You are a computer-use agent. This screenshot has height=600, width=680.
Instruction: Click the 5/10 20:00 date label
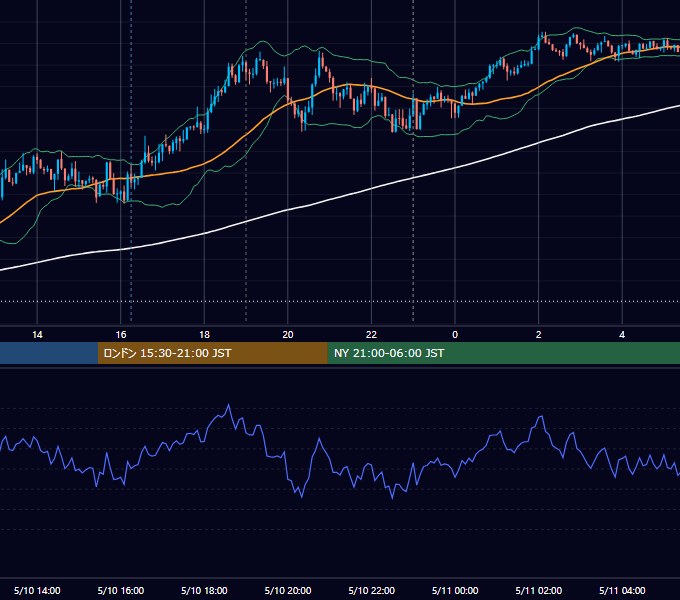[x=288, y=590]
